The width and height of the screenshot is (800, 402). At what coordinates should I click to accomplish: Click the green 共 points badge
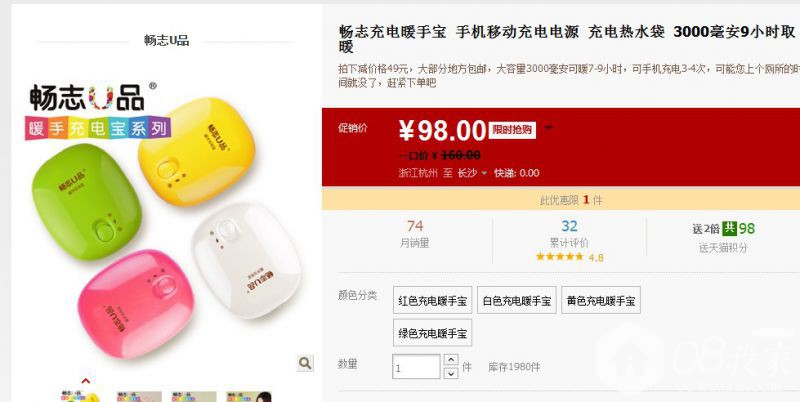pos(729,228)
